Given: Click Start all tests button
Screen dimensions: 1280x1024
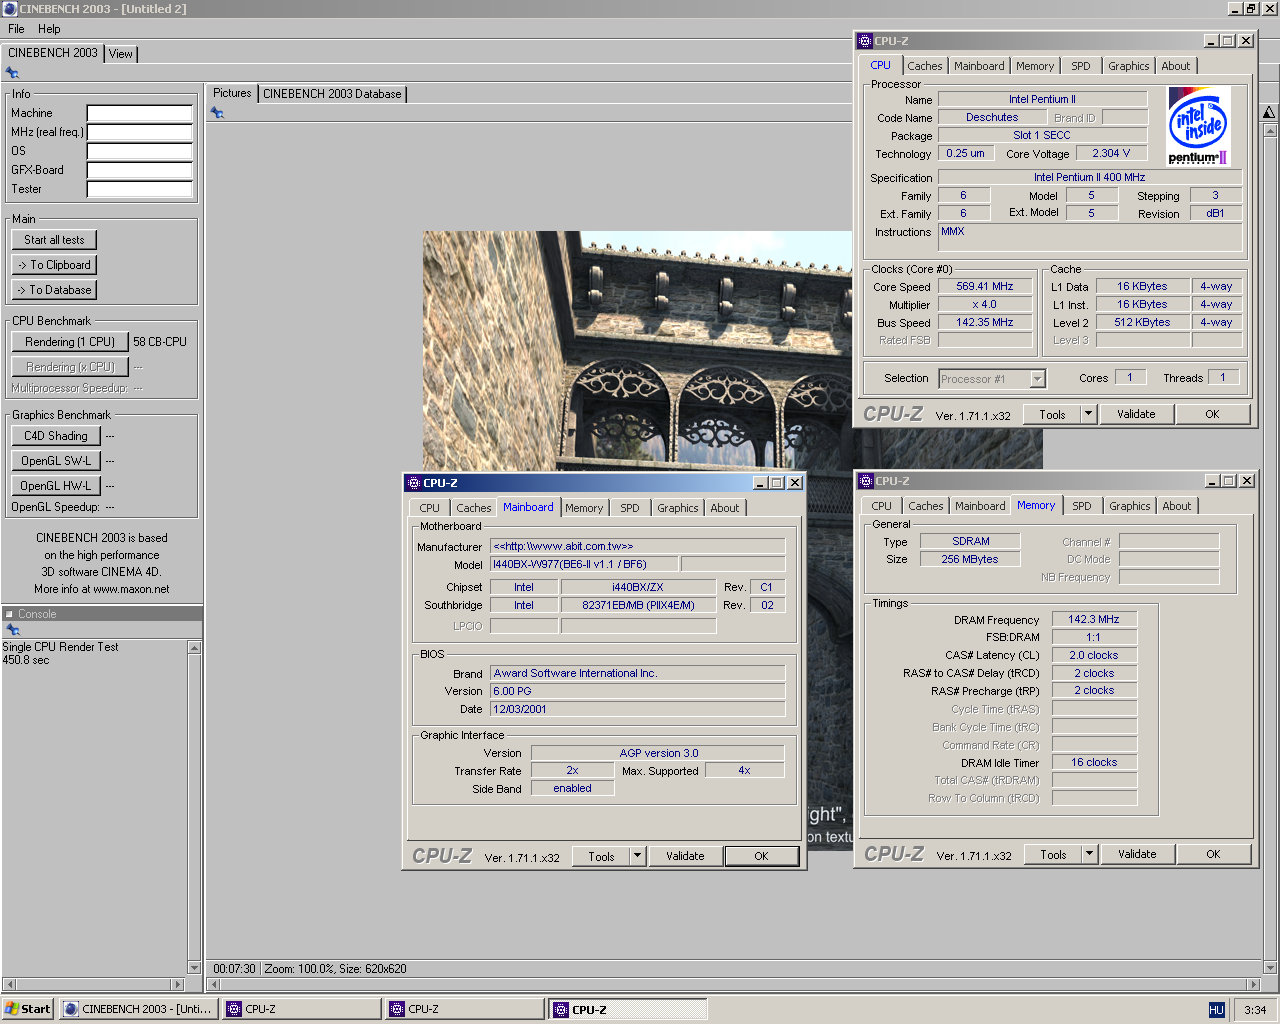Looking at the screenshot, I should click(x=54, y=240).
